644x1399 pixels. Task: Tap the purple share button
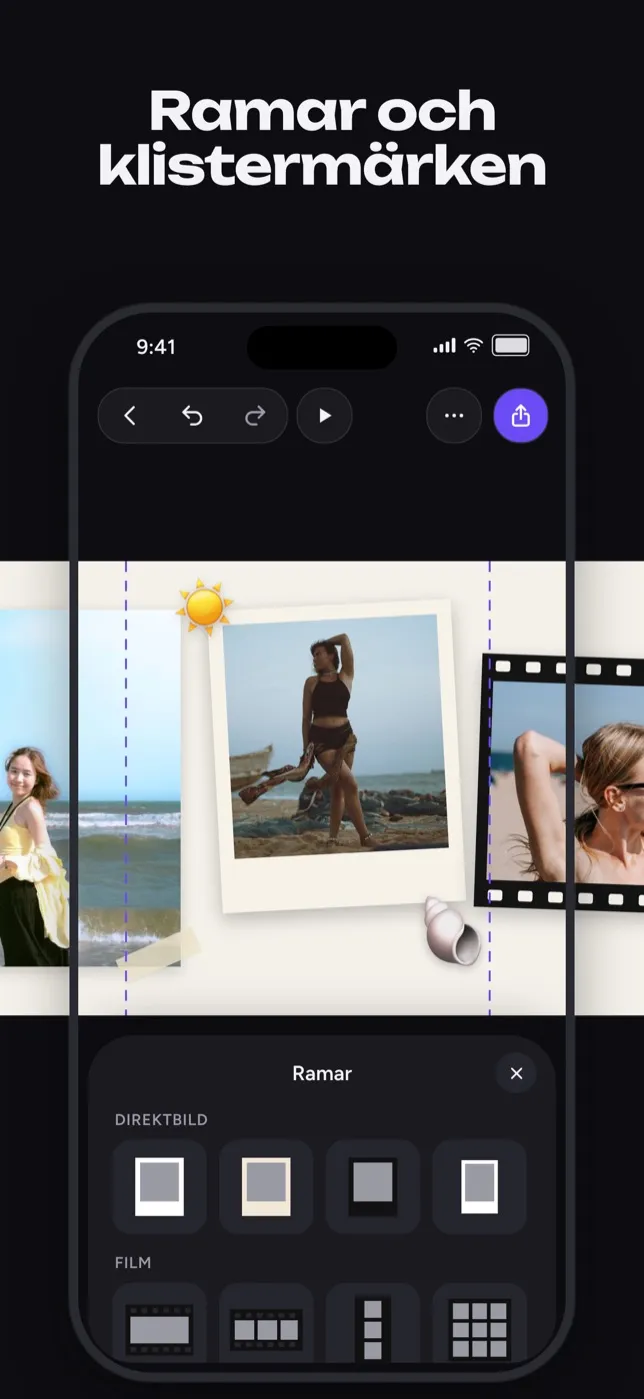pyautogui.click(x=521, y=416)
